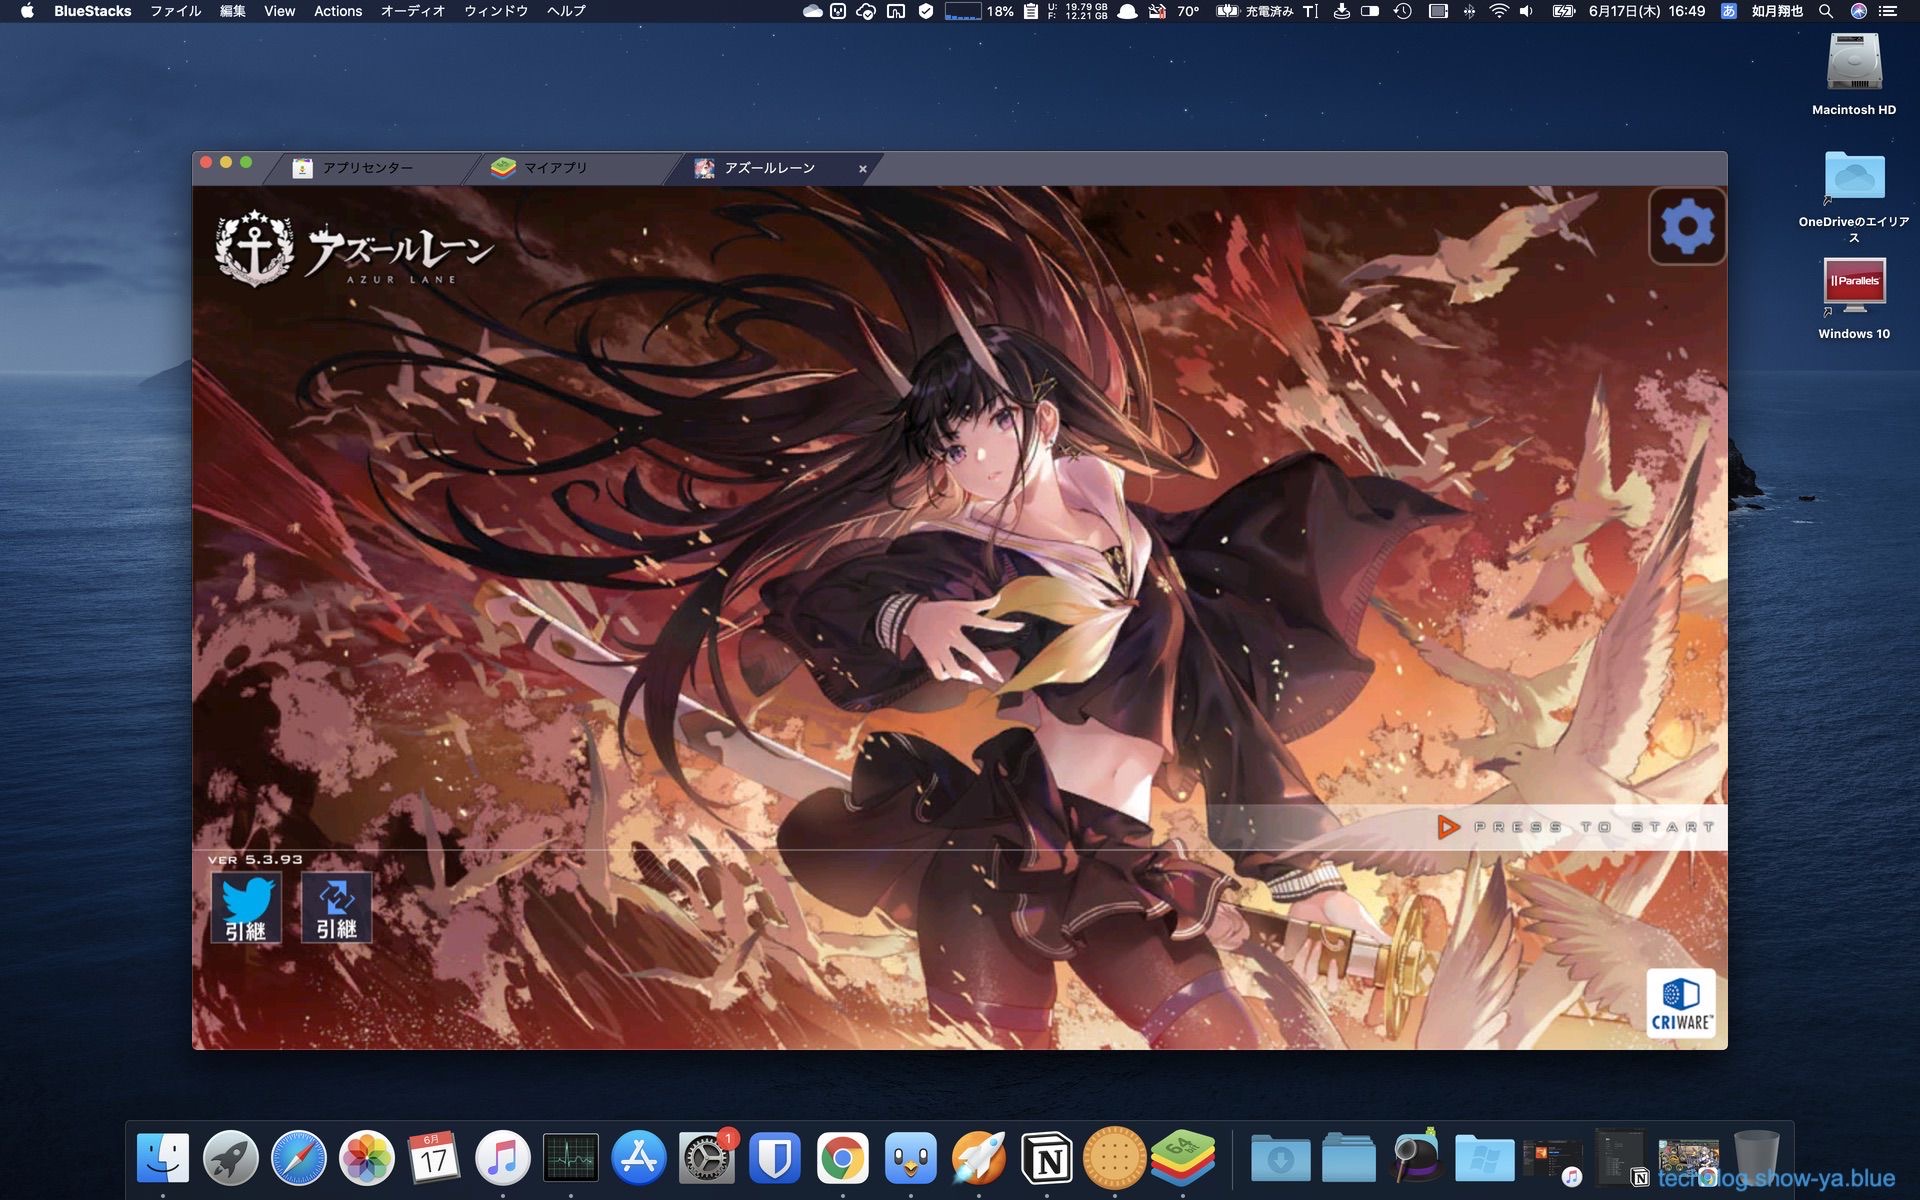Open the volume control in menu bar
The height and width of the screenshot is (1200, 1920).
[1526, 11]
